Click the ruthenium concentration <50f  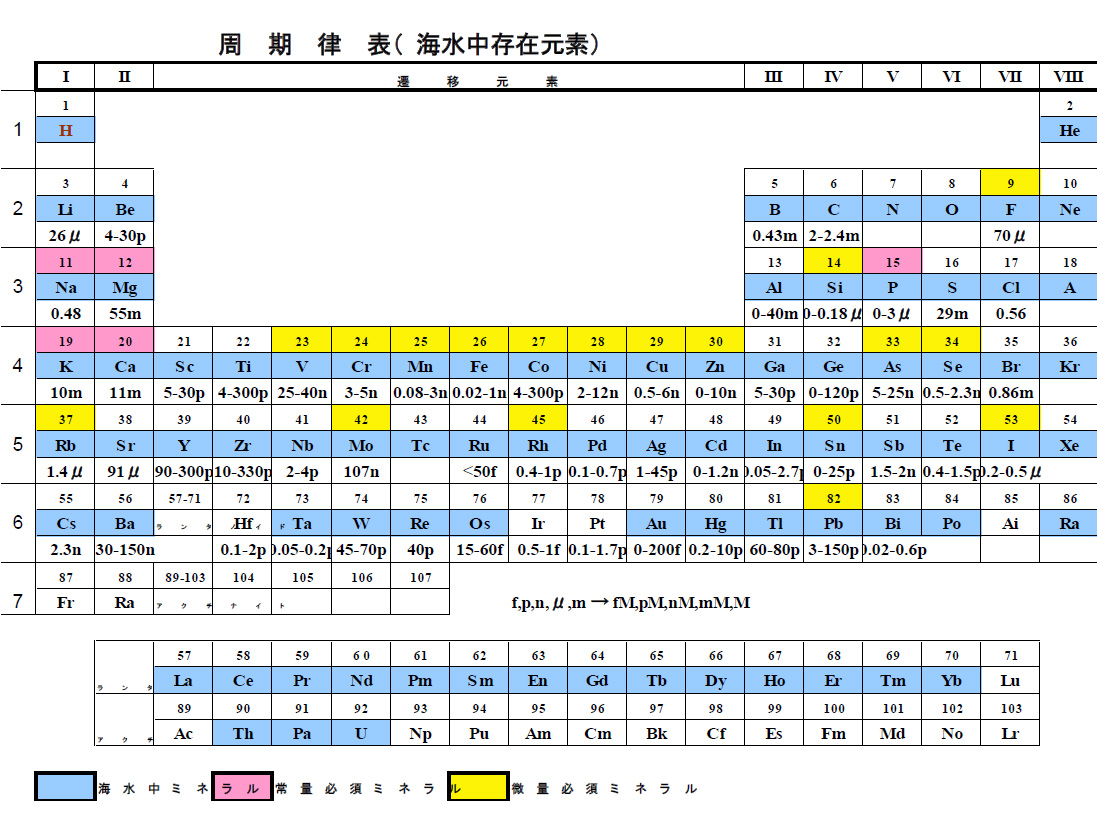[x=479, y=472]
